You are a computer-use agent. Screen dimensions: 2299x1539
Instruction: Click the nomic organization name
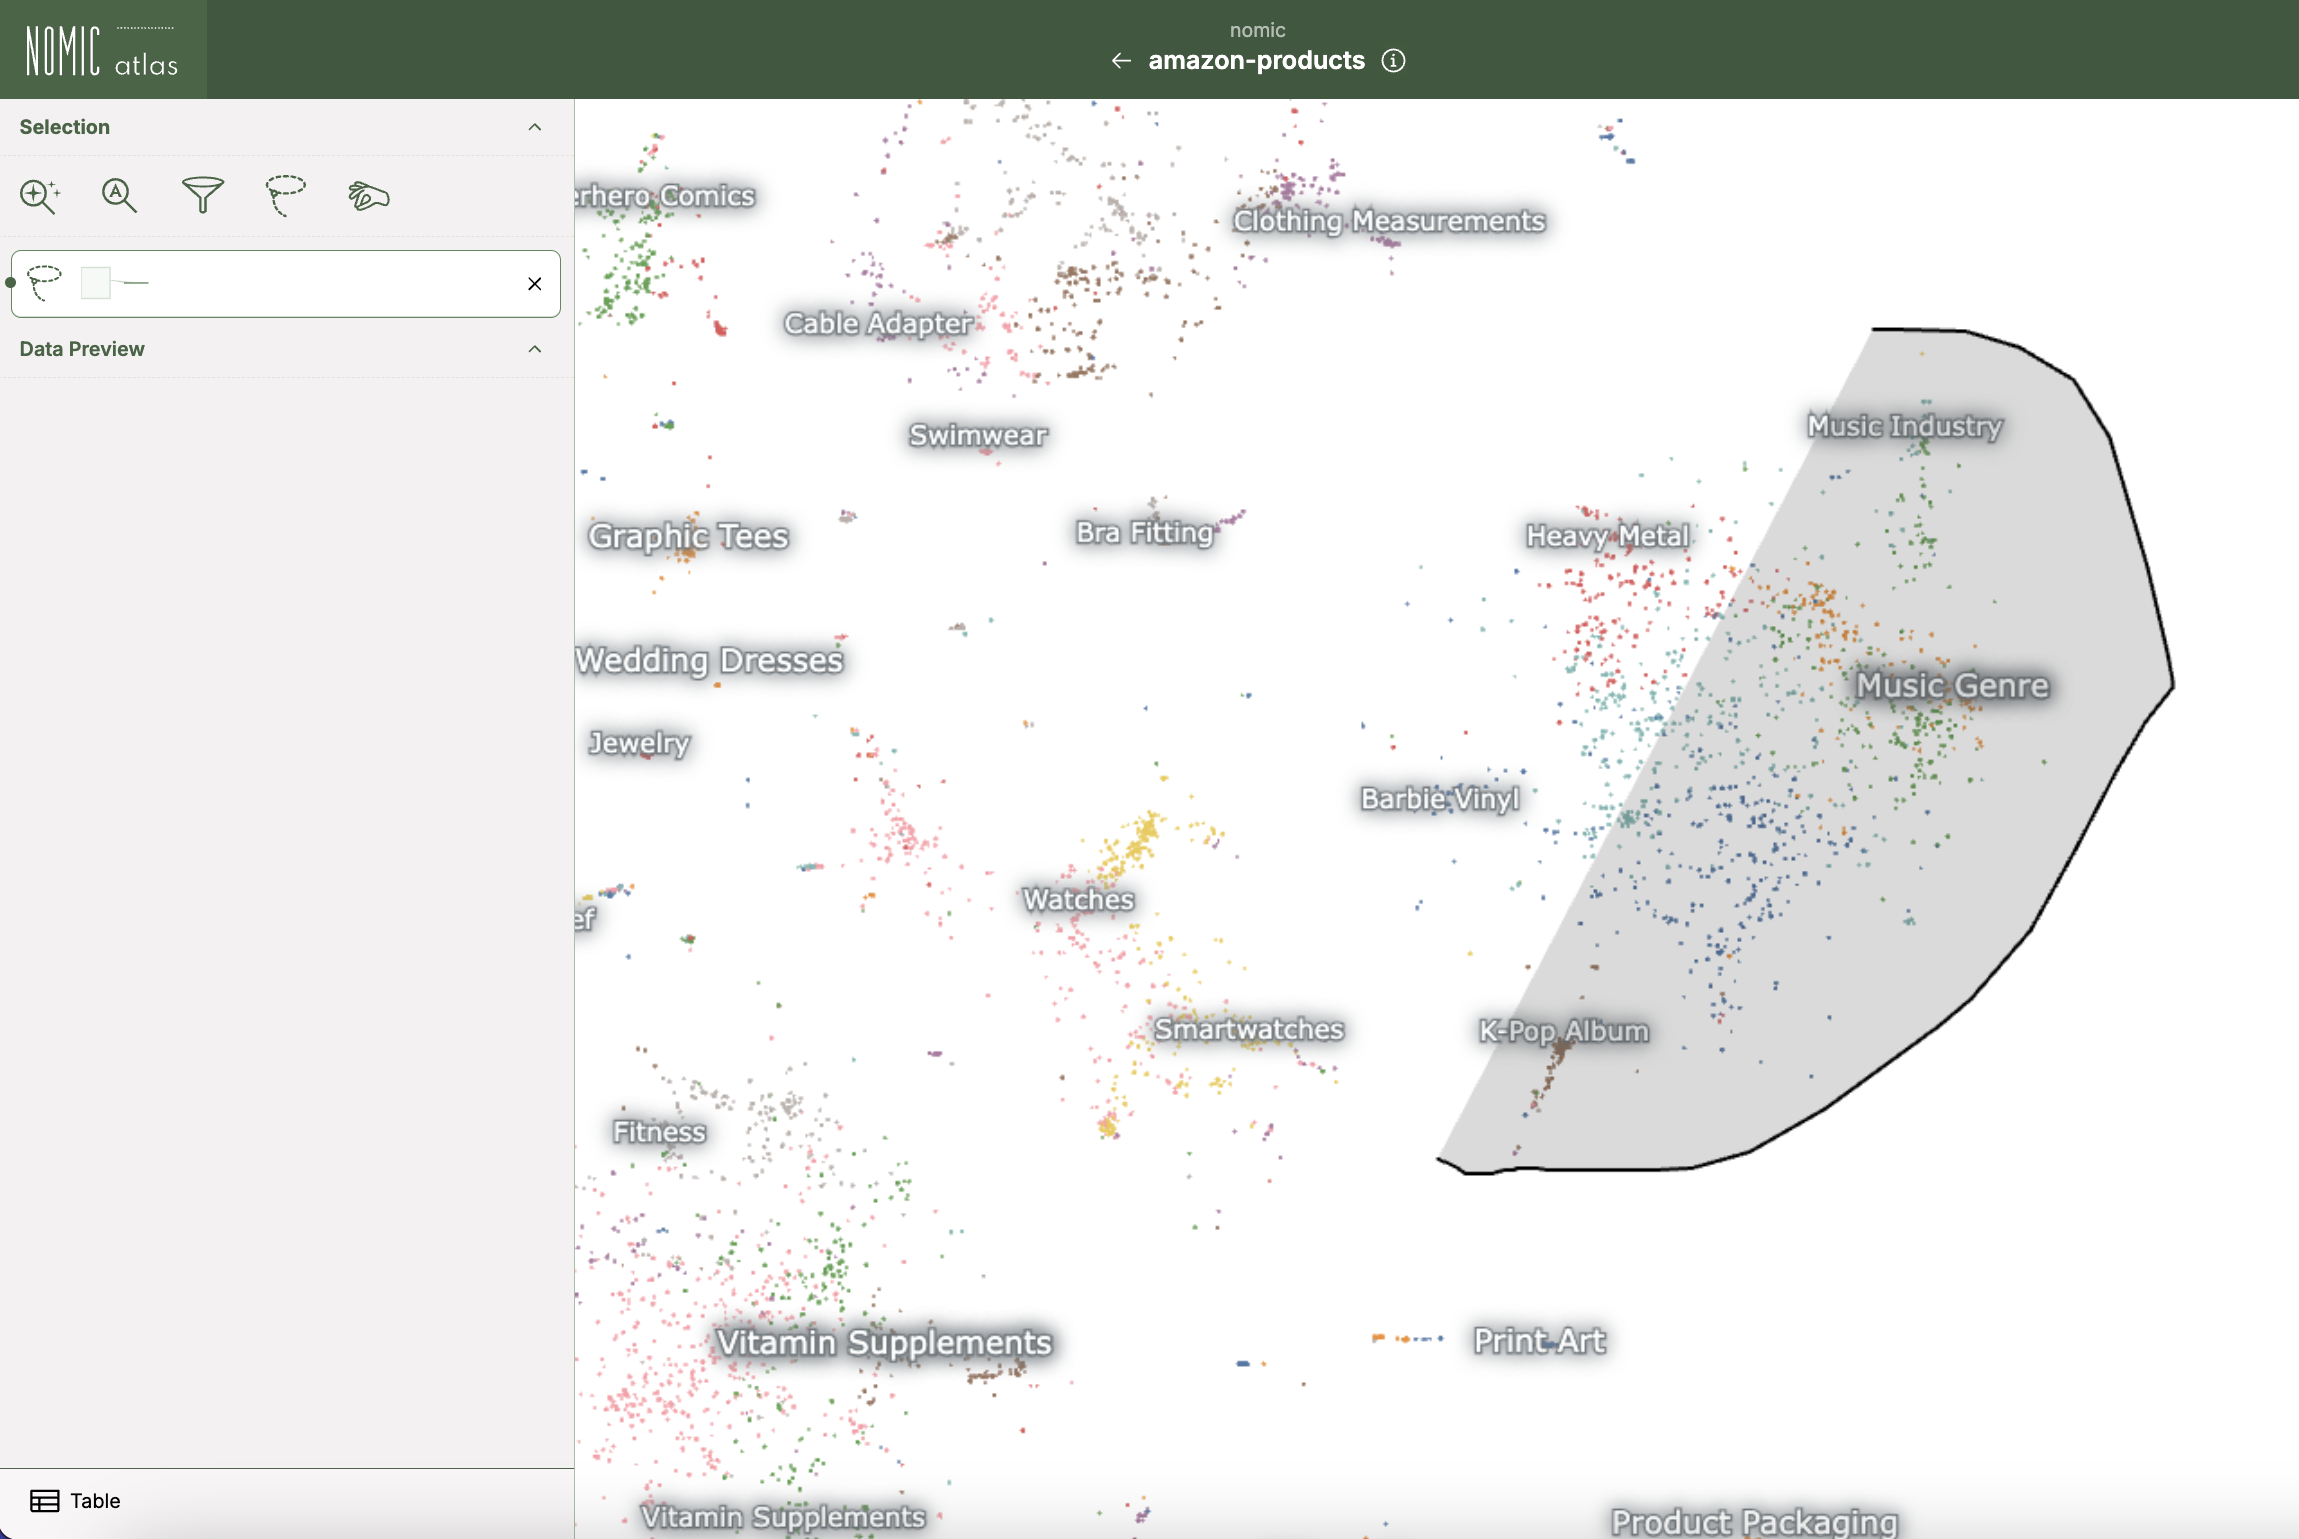(1257, 30)
